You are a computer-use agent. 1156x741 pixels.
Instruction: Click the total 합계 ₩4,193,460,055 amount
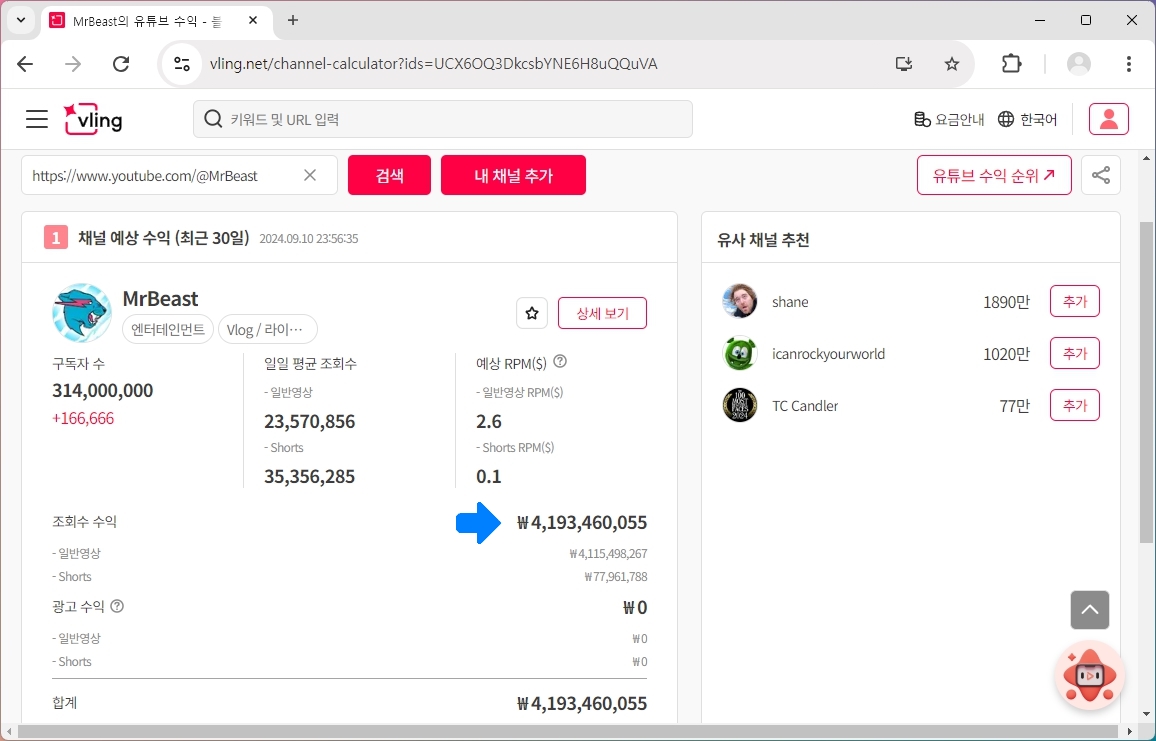tap(582, 703)
